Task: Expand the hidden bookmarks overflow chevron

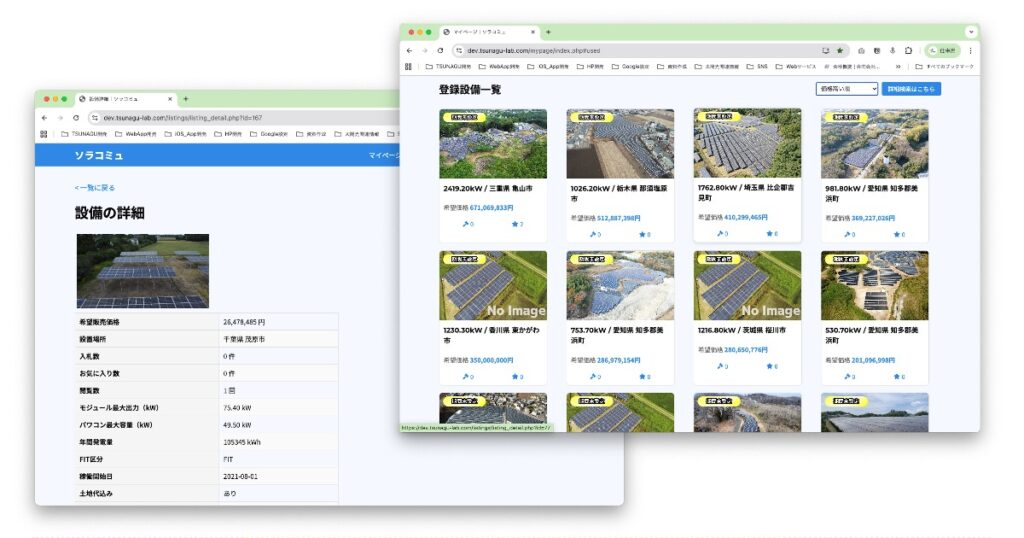Action: pyautogui.click(x=898, y=66)
